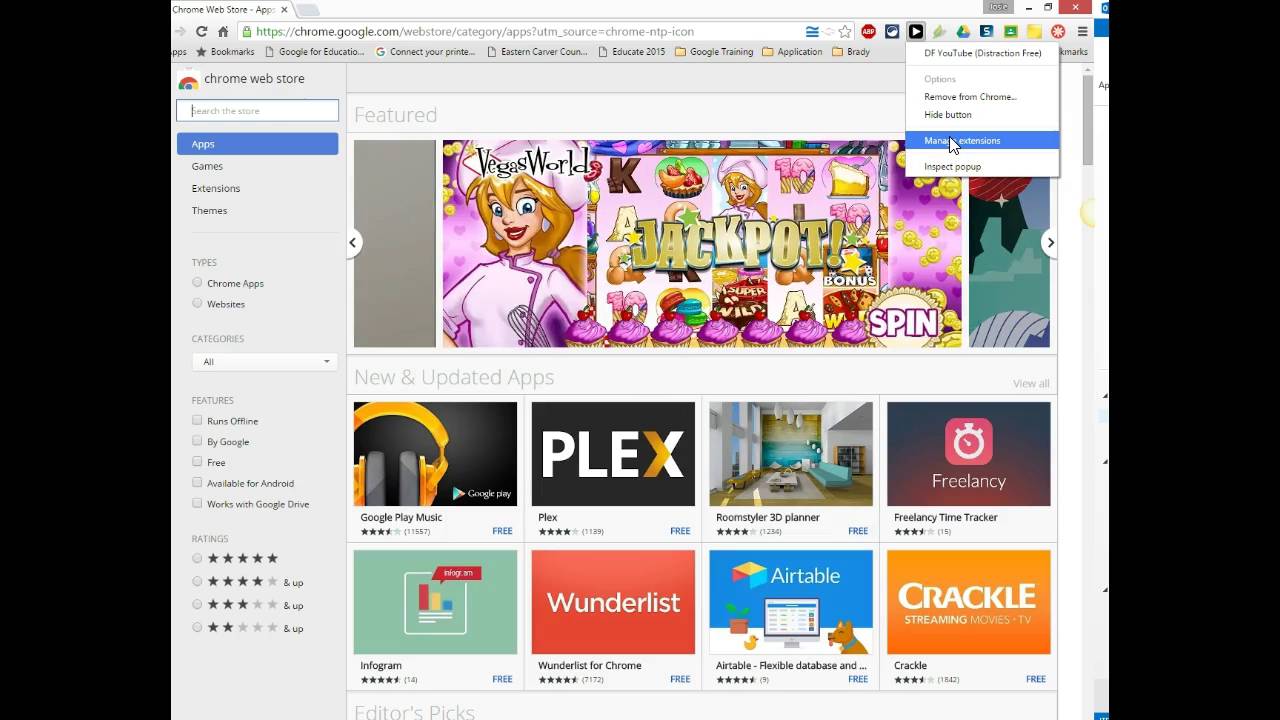Click the reload page icon

pos(201,31)
